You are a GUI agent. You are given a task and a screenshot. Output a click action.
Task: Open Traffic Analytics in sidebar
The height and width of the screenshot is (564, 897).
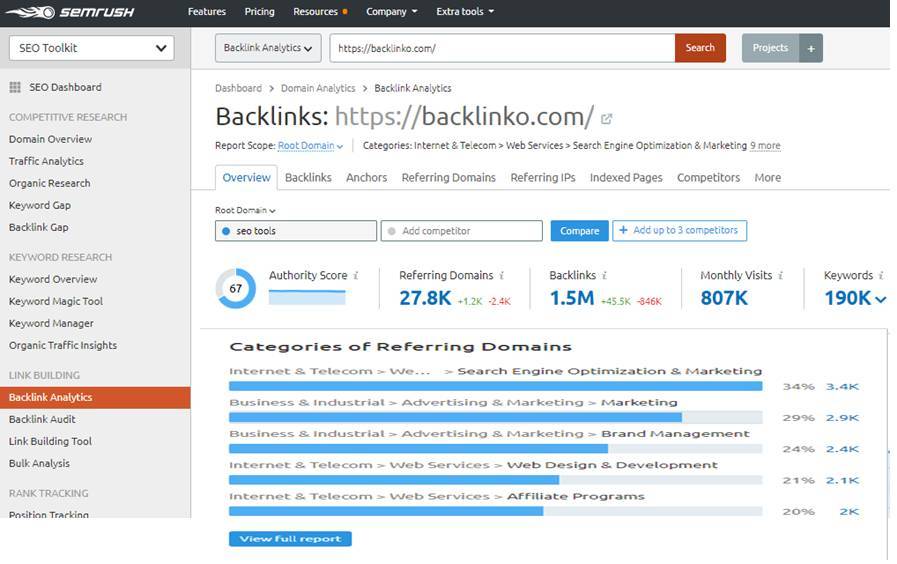pos(46,161)
